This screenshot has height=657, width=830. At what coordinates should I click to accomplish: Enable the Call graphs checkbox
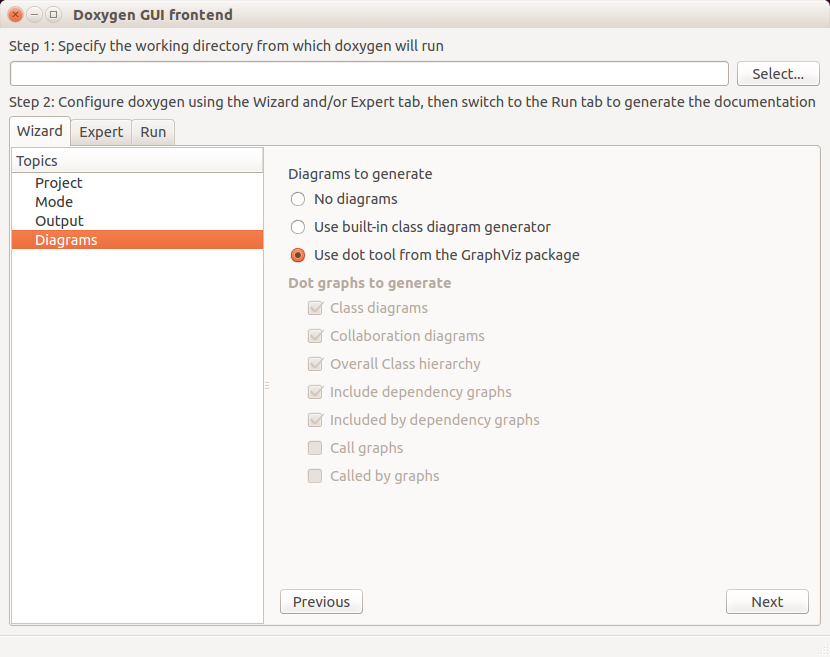315,448
